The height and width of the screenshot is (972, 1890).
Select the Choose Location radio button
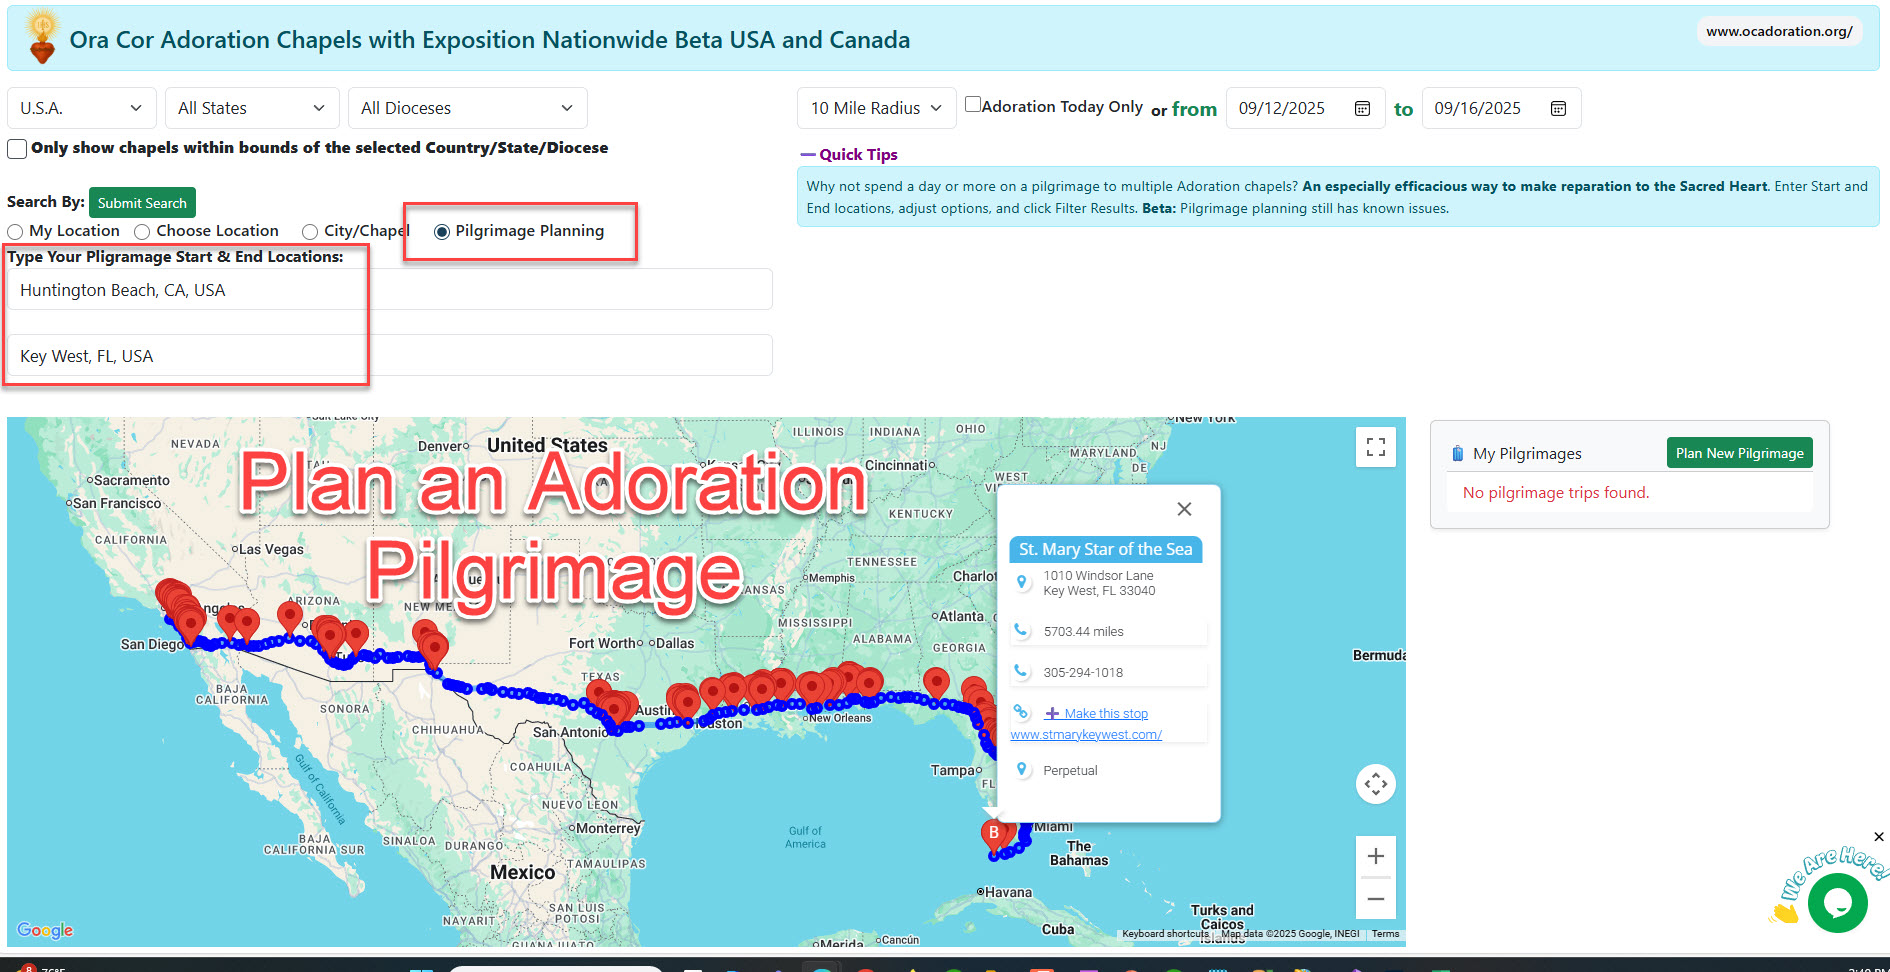point(142,232)
